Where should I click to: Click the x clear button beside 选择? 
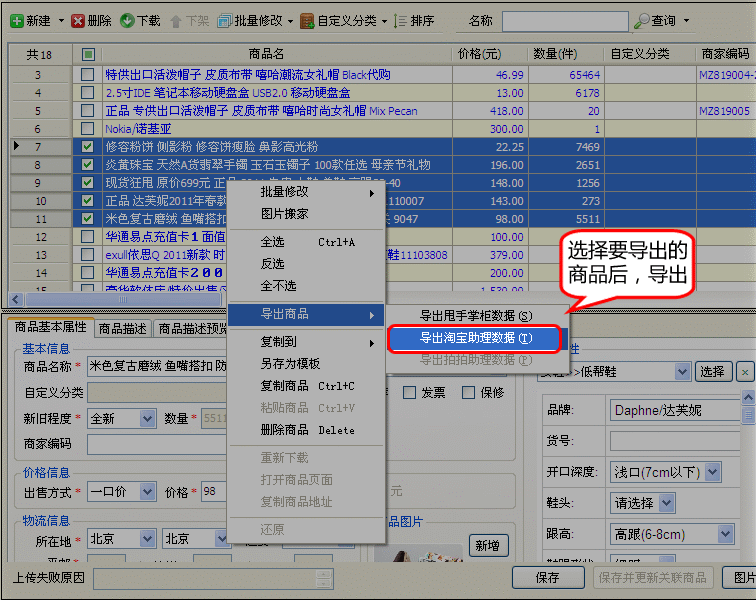745,372
